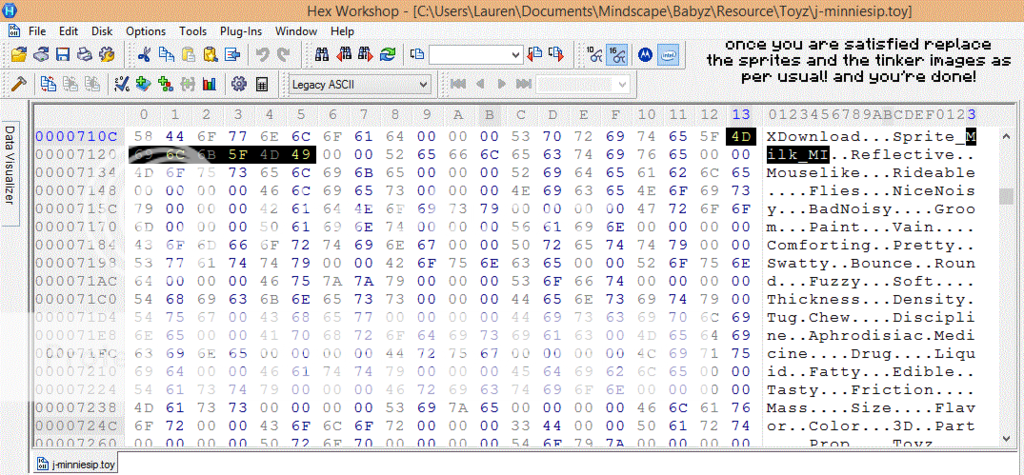The height and width of the screenshot is (475, 1024).
Task: Click the document icon in the menu bar
Action: 13,31
